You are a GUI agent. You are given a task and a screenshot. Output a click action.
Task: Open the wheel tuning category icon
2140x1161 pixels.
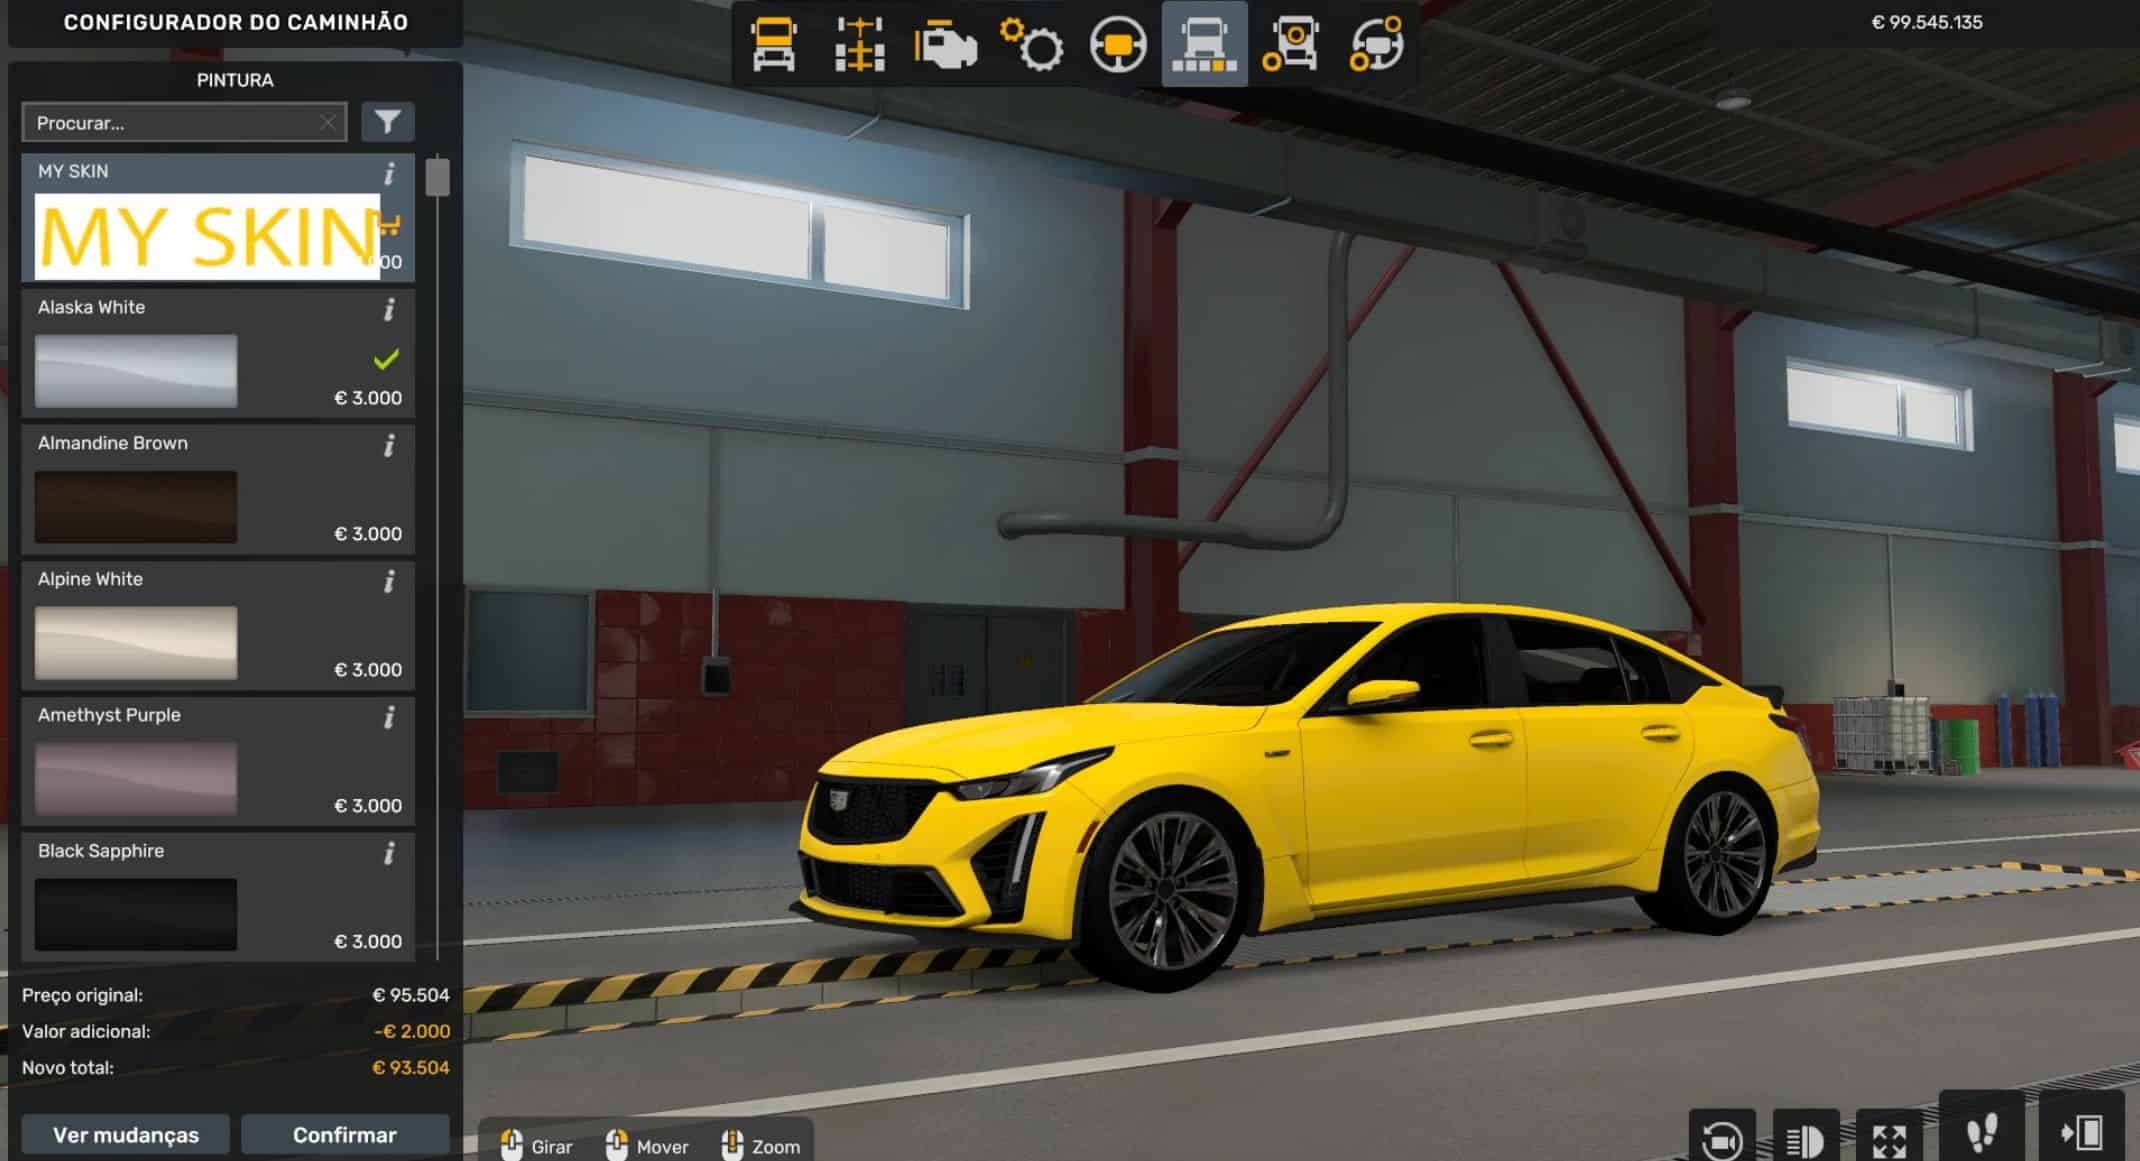[x=1290, y=45]
